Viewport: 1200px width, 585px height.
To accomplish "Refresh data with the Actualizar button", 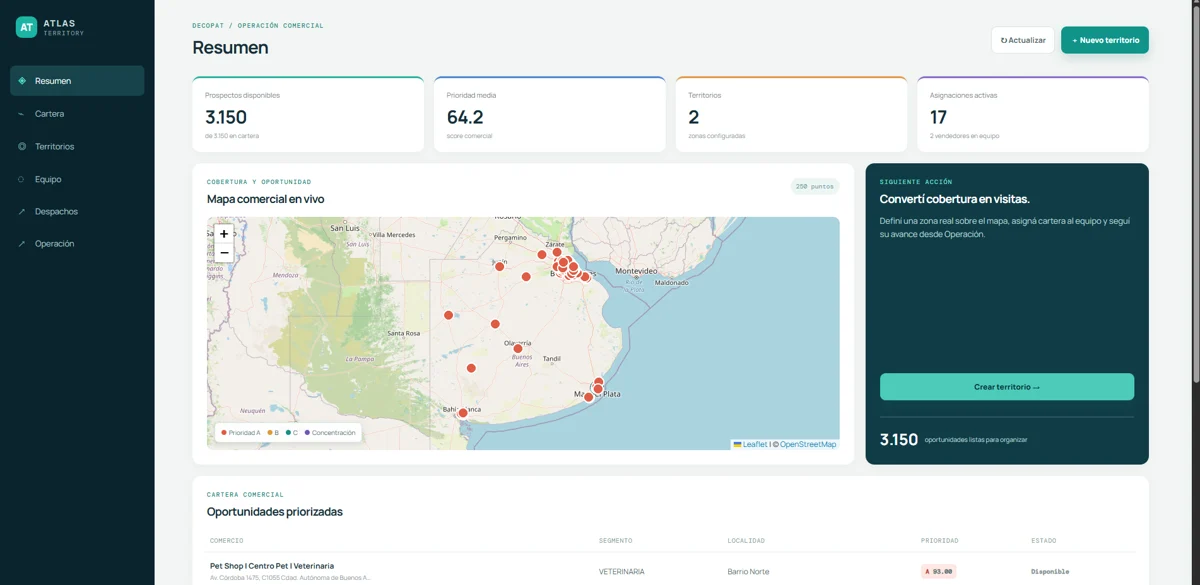I will tap(1023, 40).
